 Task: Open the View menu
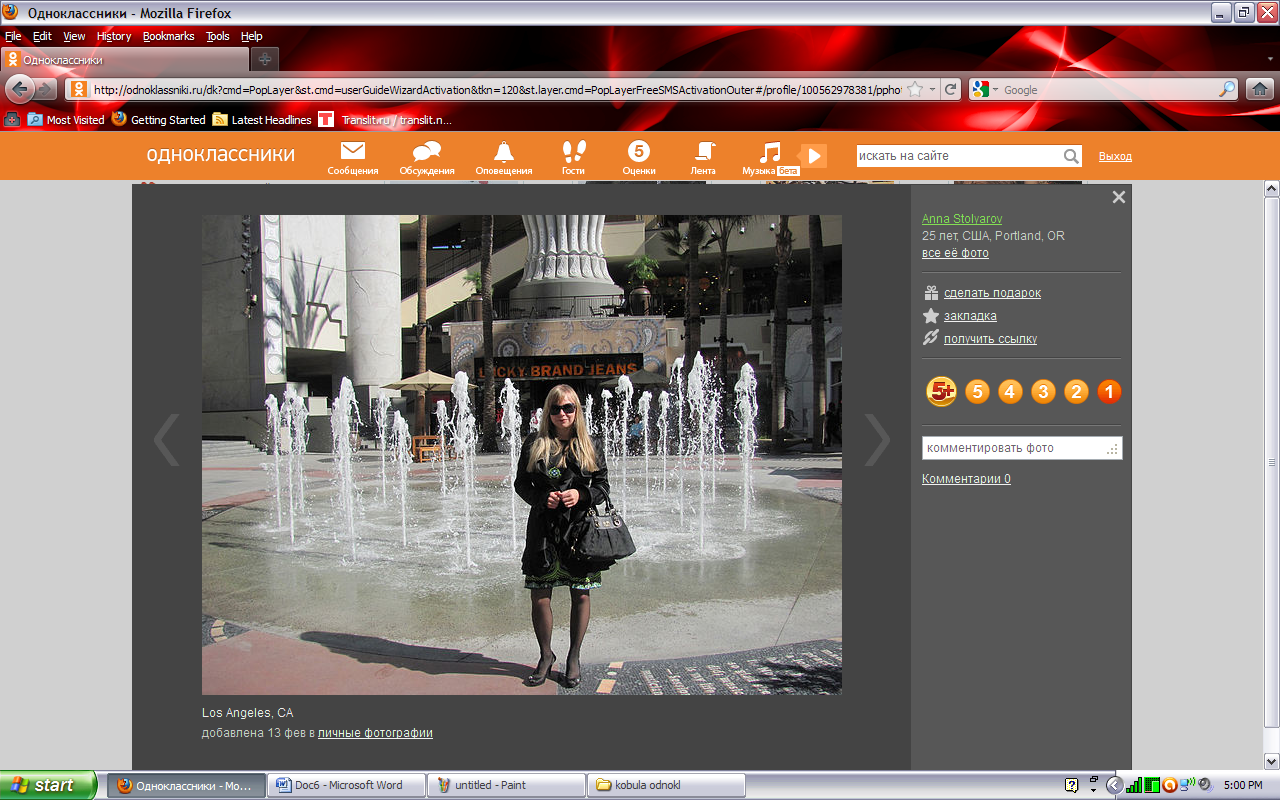[x=74, y=36]
